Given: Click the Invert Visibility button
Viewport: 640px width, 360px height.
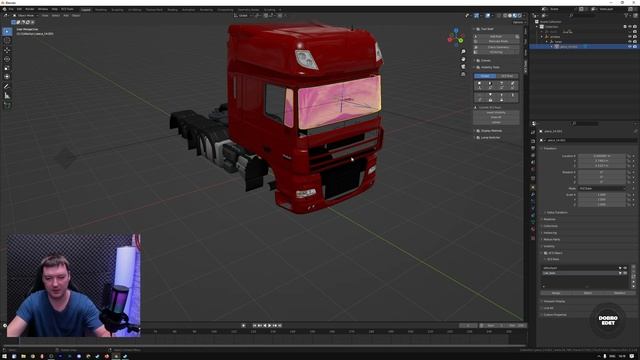Looking at the screenshot, I should [x=496, y=113].
